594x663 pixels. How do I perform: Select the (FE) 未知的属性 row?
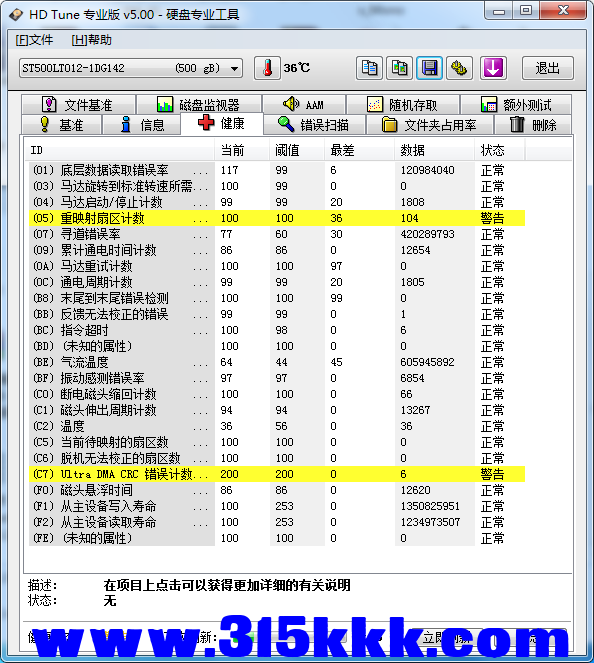[277, 538]
